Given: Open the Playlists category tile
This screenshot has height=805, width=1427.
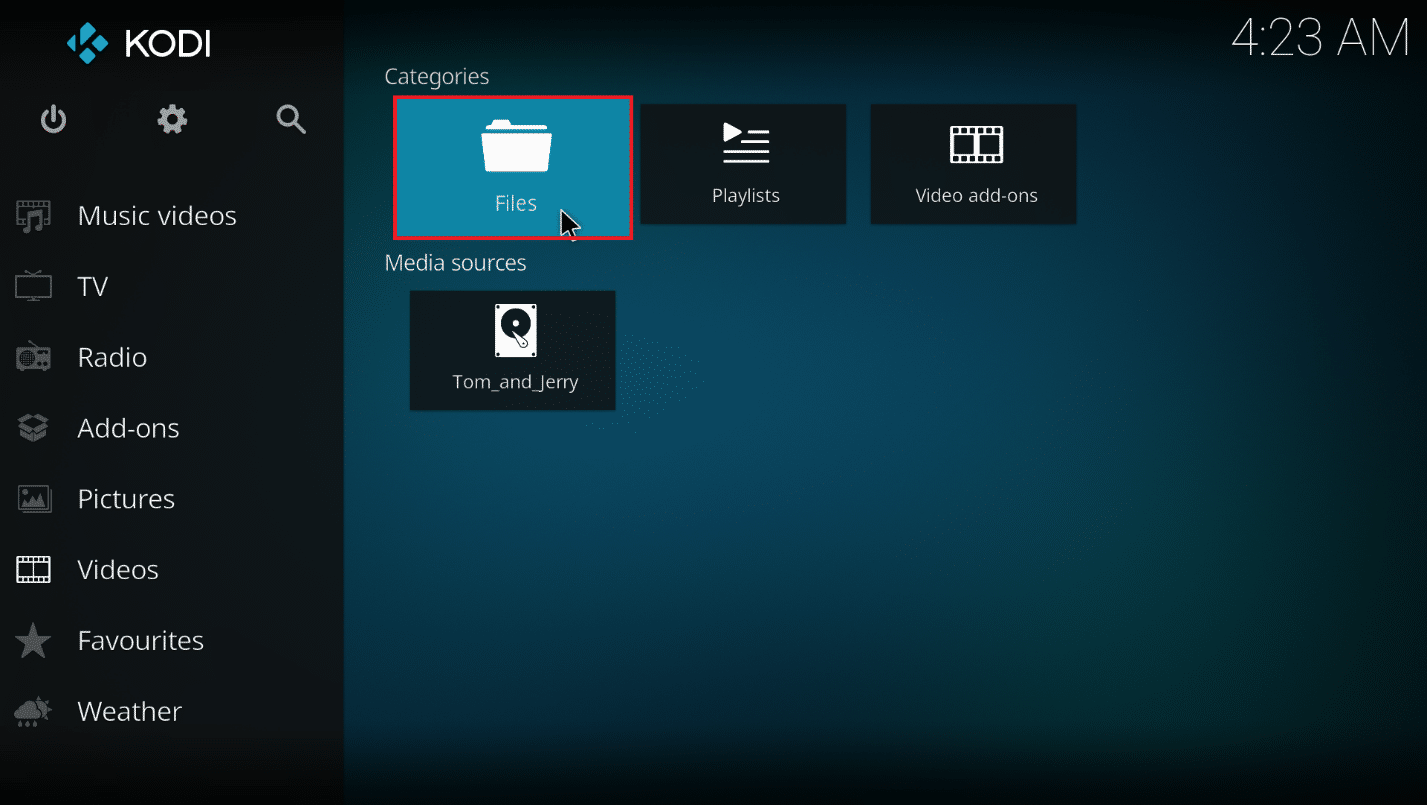Looking at the screenshot, I should pos(743,164).
